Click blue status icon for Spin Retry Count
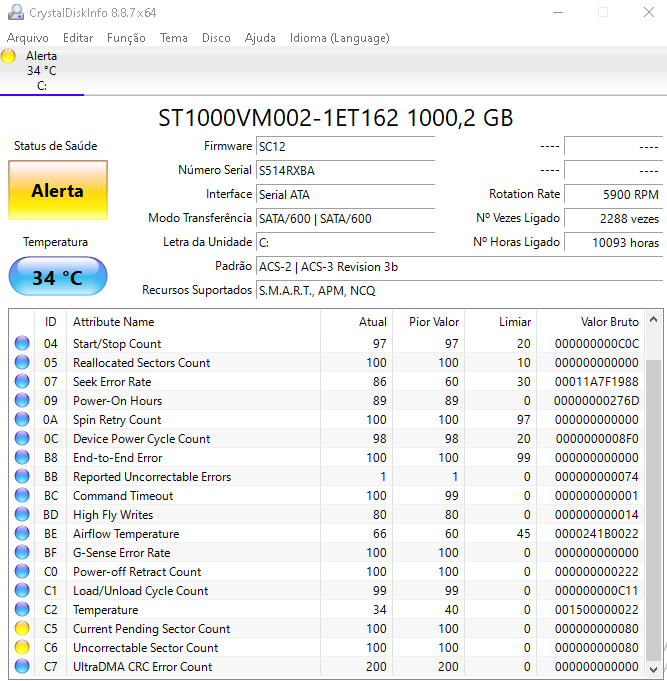 (x=22, y=419)
